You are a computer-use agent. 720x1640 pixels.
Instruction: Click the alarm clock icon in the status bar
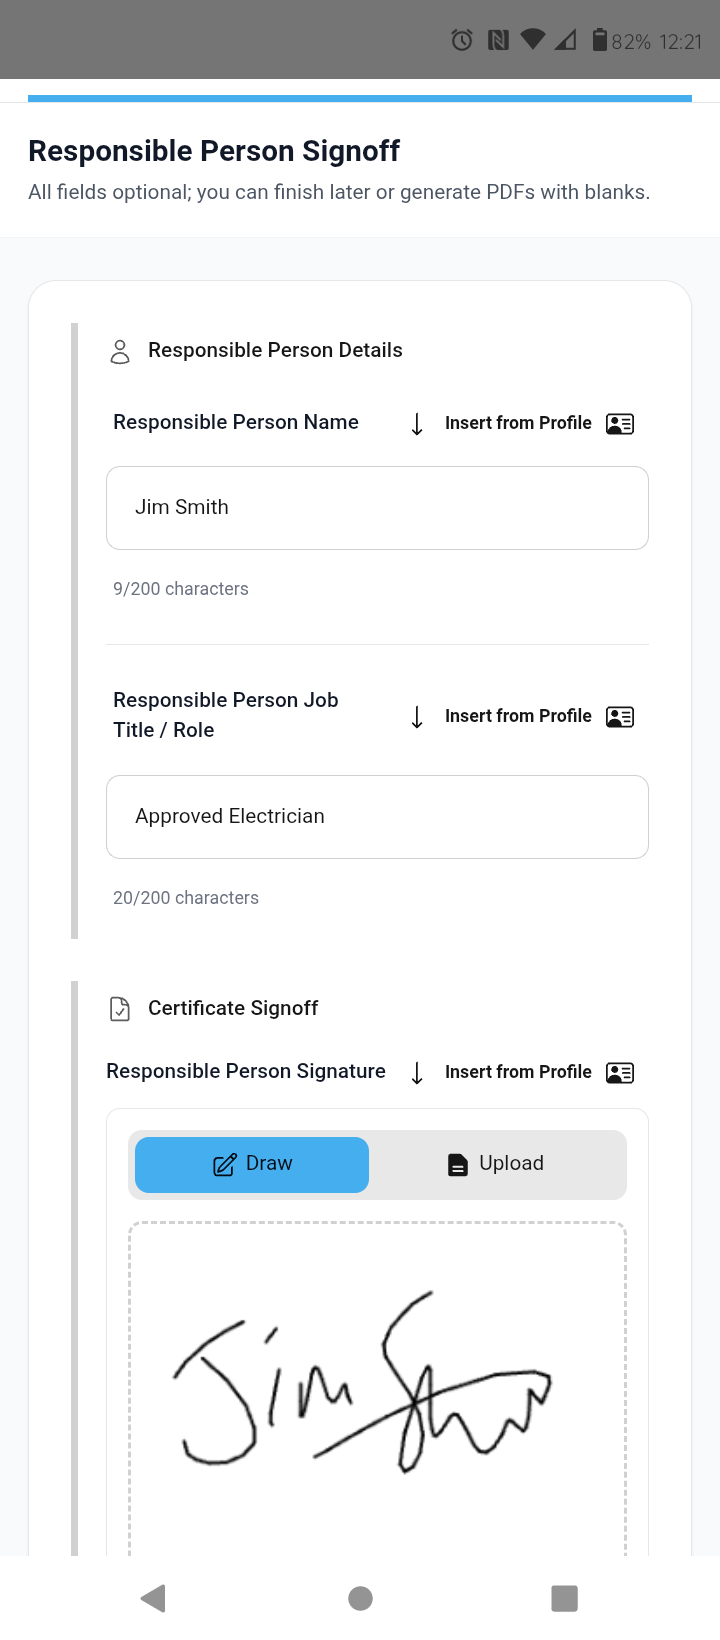pos(460,40)
